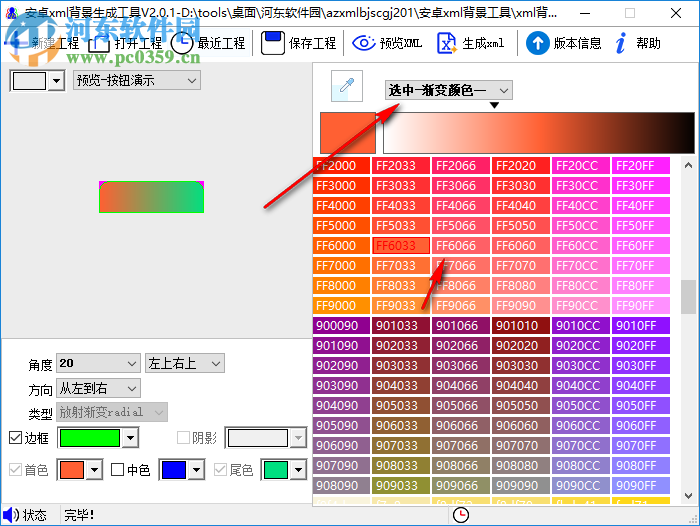Click the large orange selected color preview
Image resolution: width=700 pixels, height=526 pixels.
click(348, 133)
